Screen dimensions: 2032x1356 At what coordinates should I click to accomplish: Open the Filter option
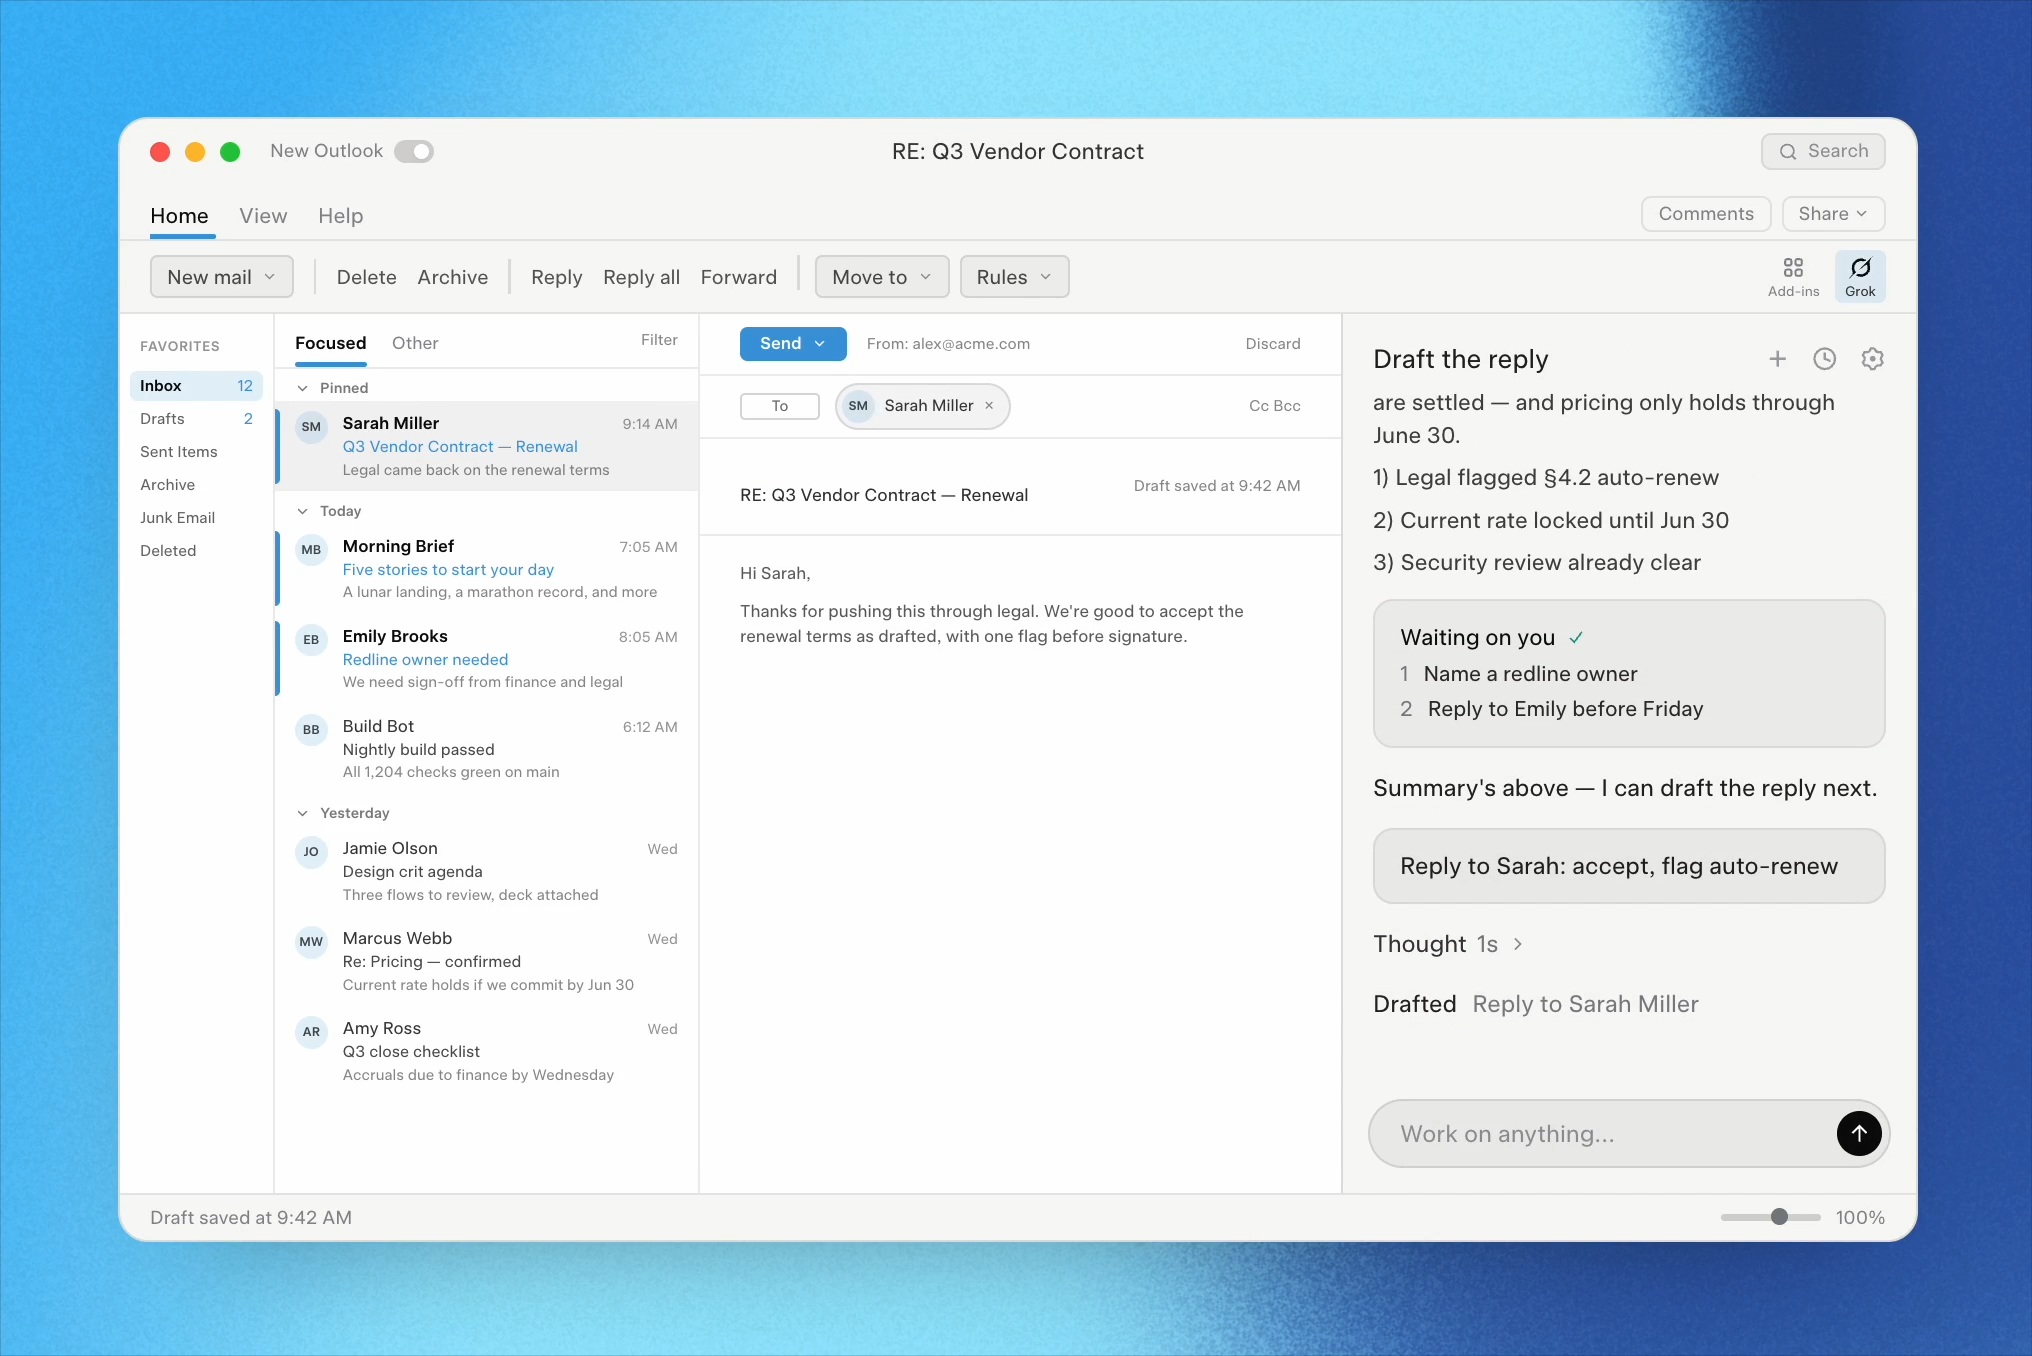(659, 340)
